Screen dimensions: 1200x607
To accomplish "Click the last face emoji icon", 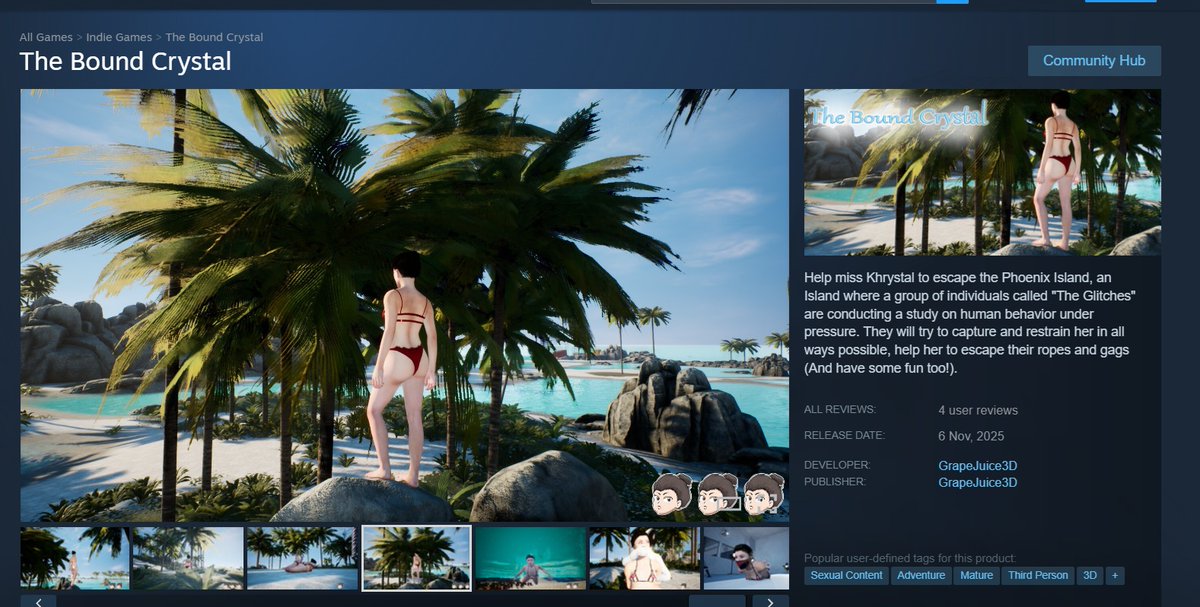I will pyautogui.click(x=765, y=493).
